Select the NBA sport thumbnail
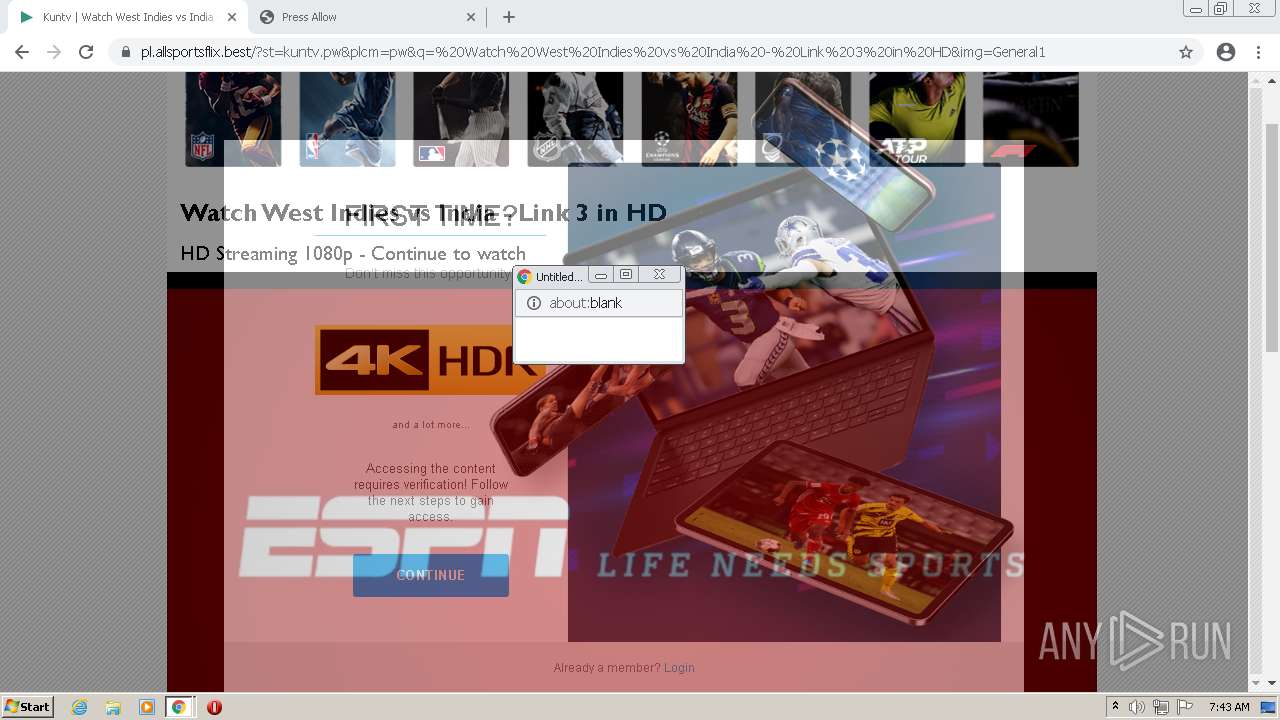This screenshot has width=1280, height=720. point(347,118)
